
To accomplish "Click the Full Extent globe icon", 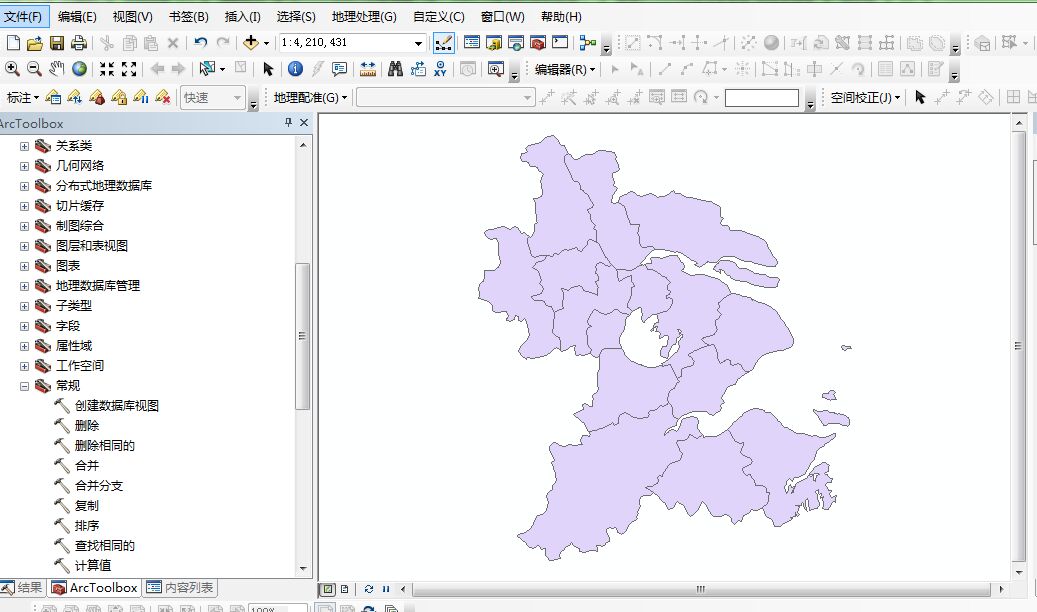I will click(78, 69).
